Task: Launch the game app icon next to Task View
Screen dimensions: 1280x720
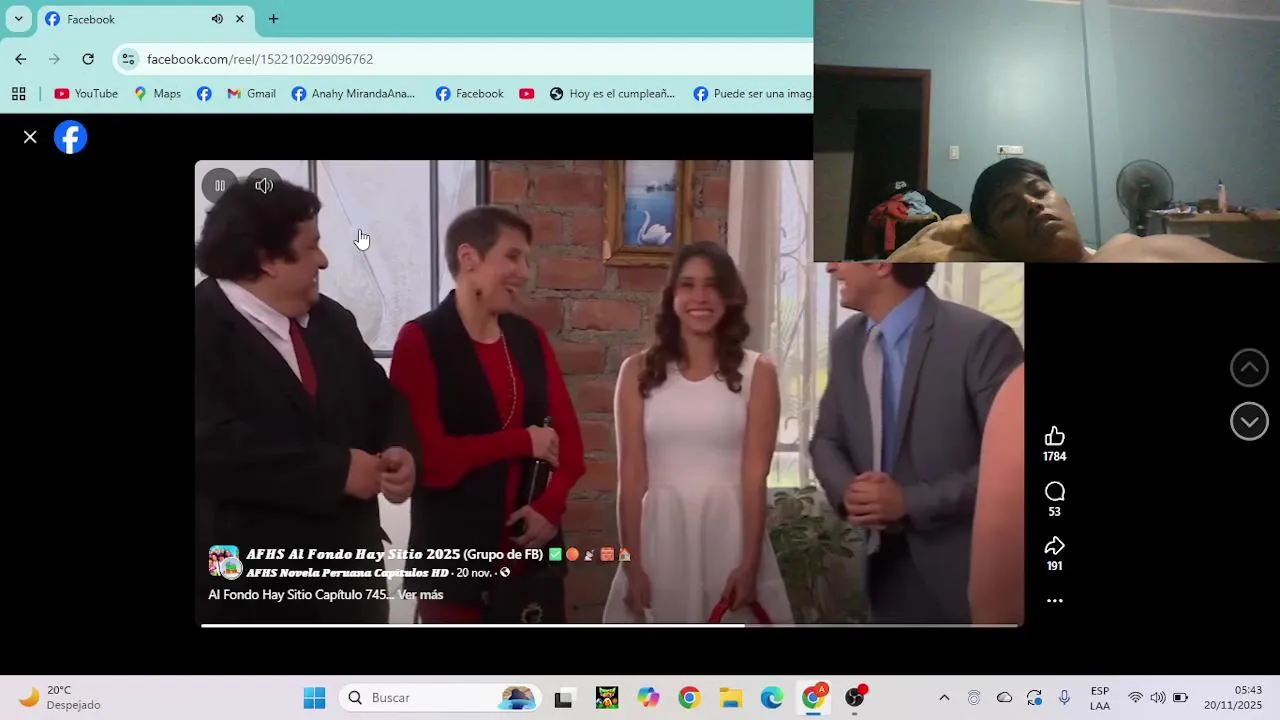Action: tap(606, 697)
